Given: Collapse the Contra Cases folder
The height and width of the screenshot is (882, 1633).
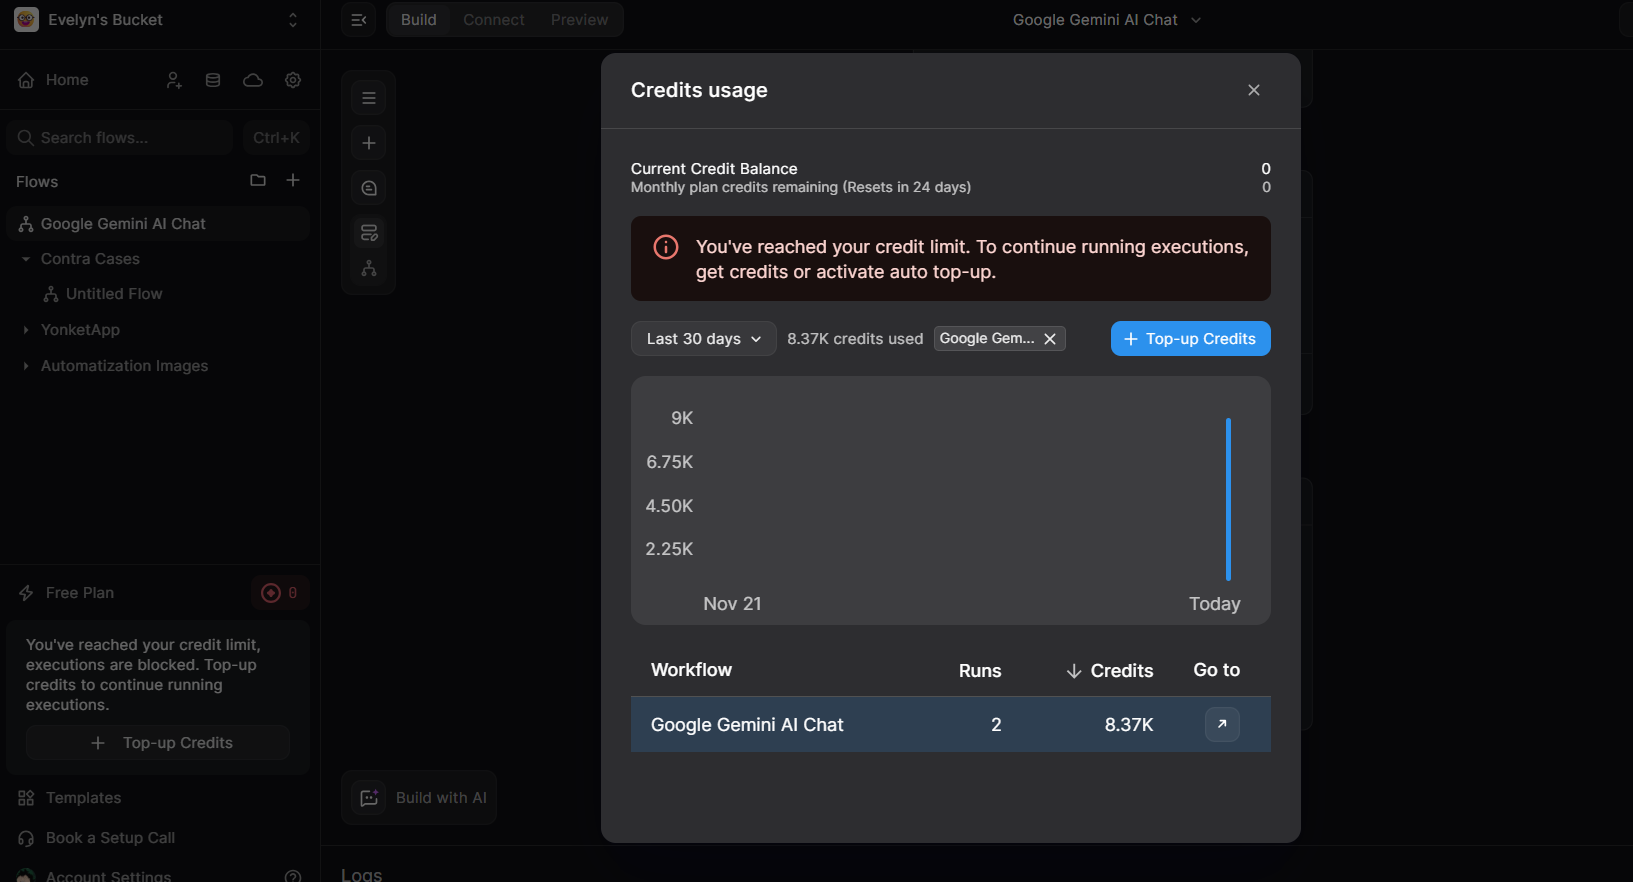Looking at the screenshot, I should (x=26, y=259).
